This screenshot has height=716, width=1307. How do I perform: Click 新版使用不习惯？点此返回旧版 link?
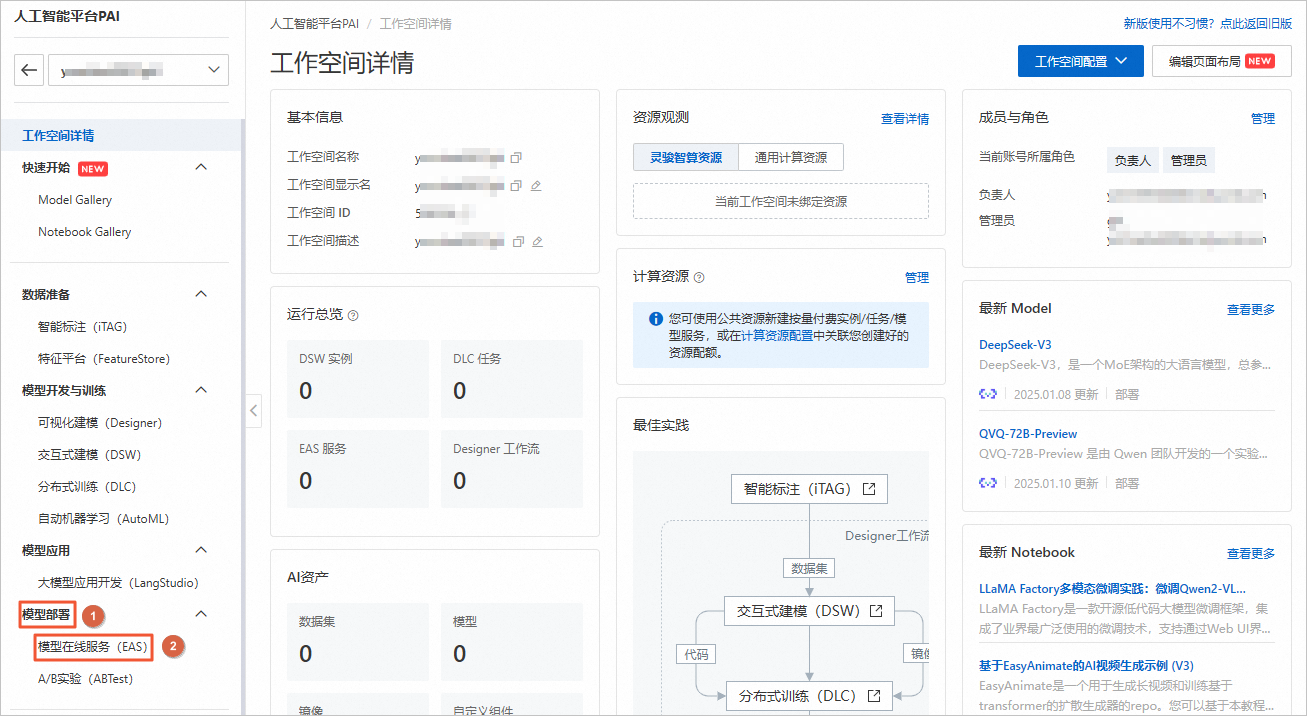(x=1208, y=24)
